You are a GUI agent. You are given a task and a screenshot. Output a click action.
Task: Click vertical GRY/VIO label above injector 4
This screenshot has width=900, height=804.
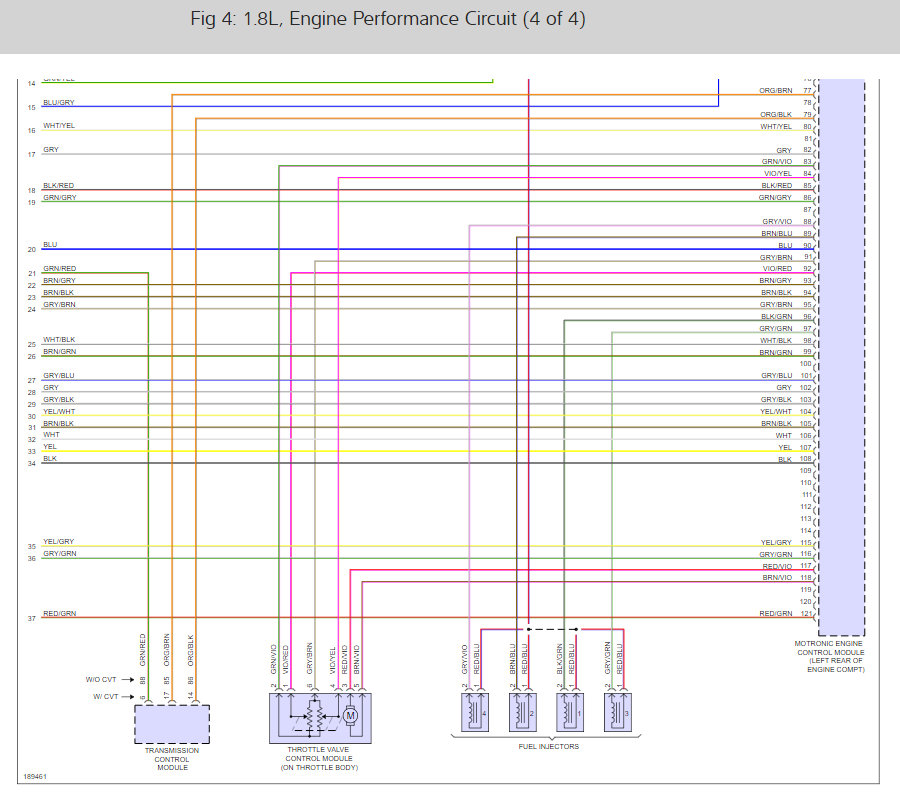[464, 659]
